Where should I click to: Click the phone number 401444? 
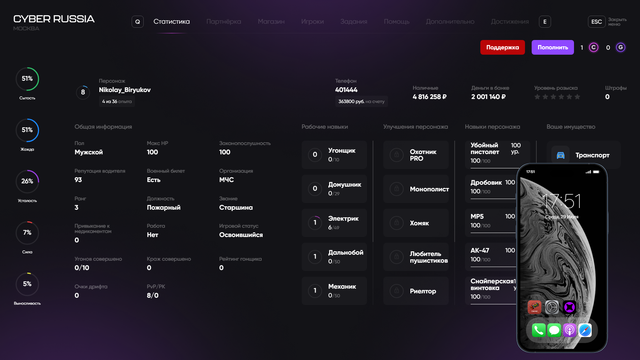(346, 90)
